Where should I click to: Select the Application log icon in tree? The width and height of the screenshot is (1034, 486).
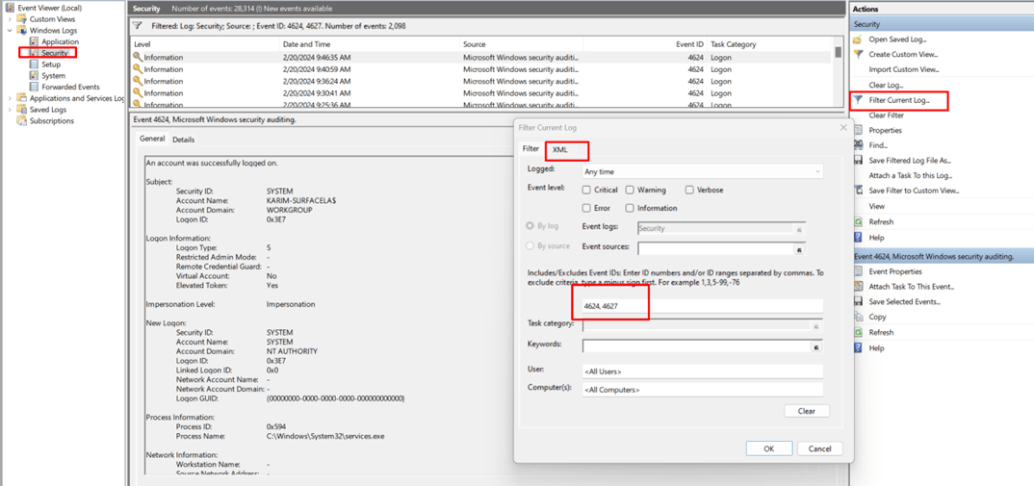[x=33, y=42]
